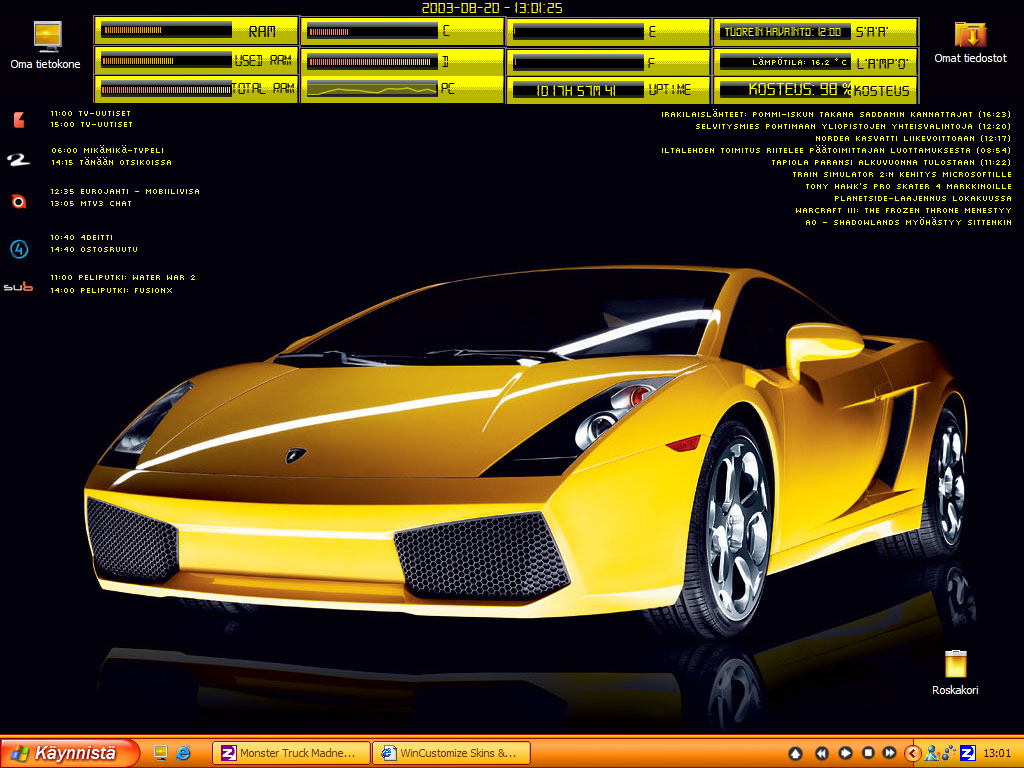Click the Nelonen channel 4 logo

point(18,248)
